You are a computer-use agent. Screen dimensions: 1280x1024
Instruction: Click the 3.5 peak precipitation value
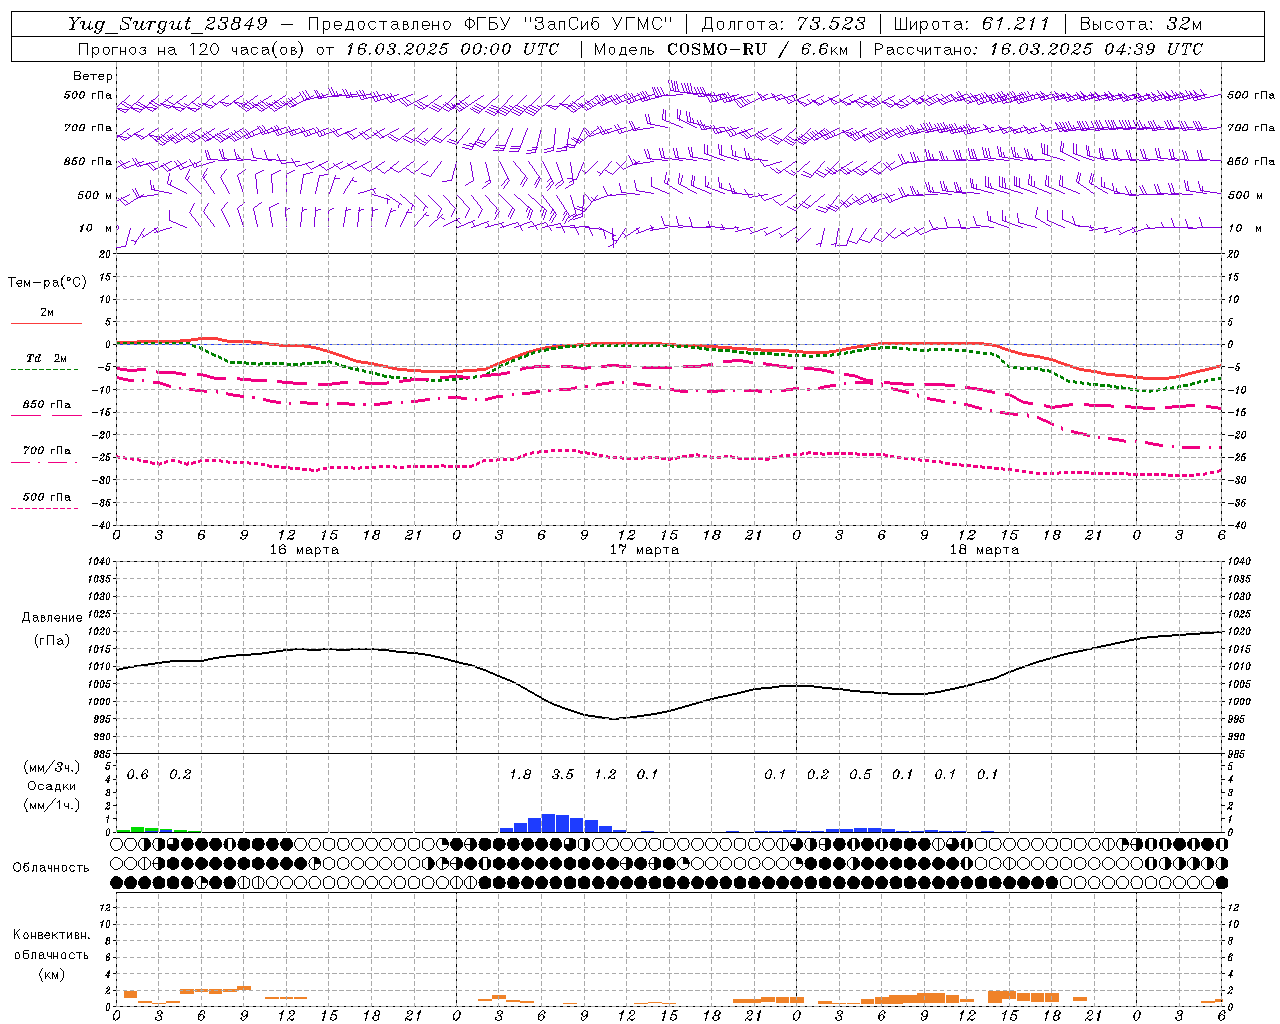point(563,775)
